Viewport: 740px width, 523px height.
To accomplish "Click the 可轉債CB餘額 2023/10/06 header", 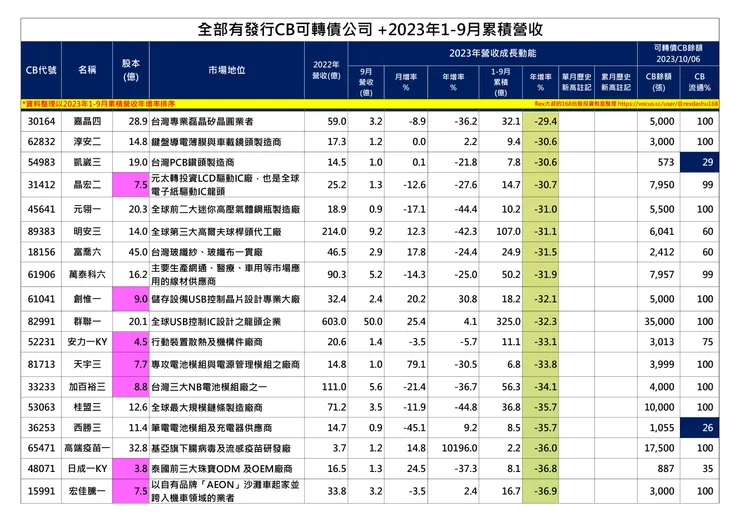I will [x=678, y=53].
